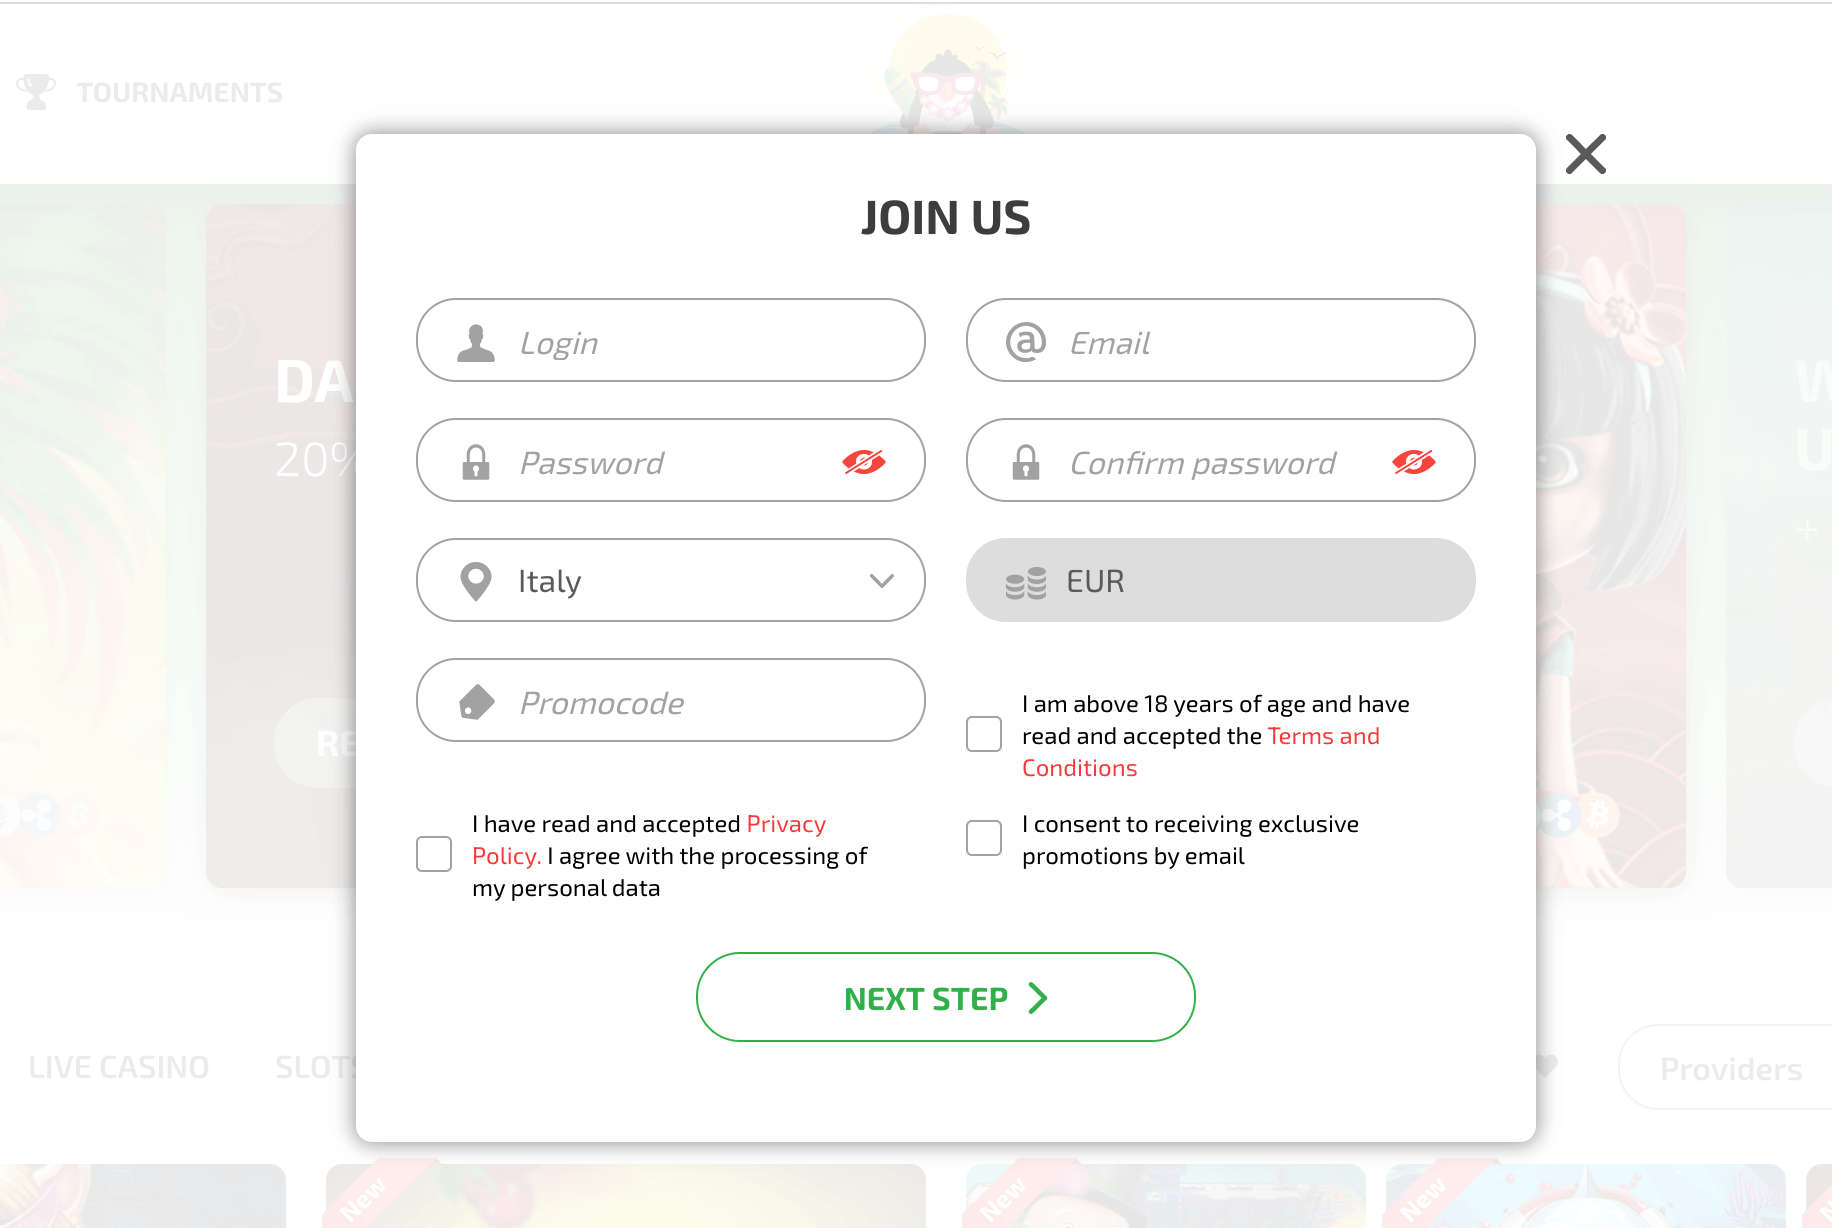
Task: Click the @ email icon
Action: click(x=1024, y=340)
